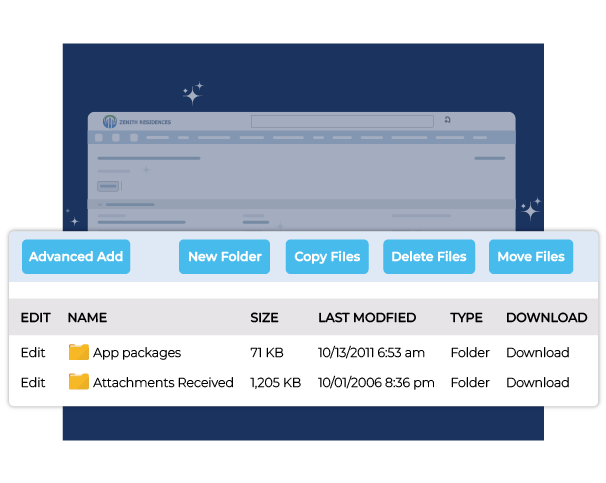The height and width of the screenshot is (483, 606).
Task: Sort by the SIZE column header
Action: click(264, 318)
